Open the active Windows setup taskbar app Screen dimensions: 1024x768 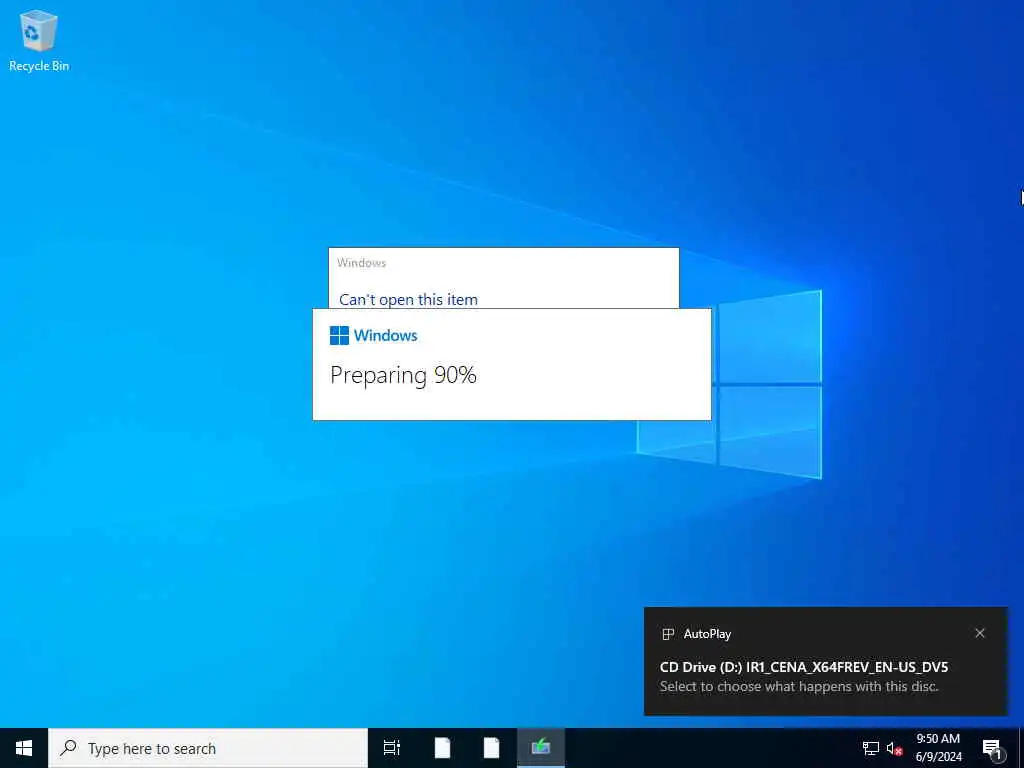coord(541,748)
